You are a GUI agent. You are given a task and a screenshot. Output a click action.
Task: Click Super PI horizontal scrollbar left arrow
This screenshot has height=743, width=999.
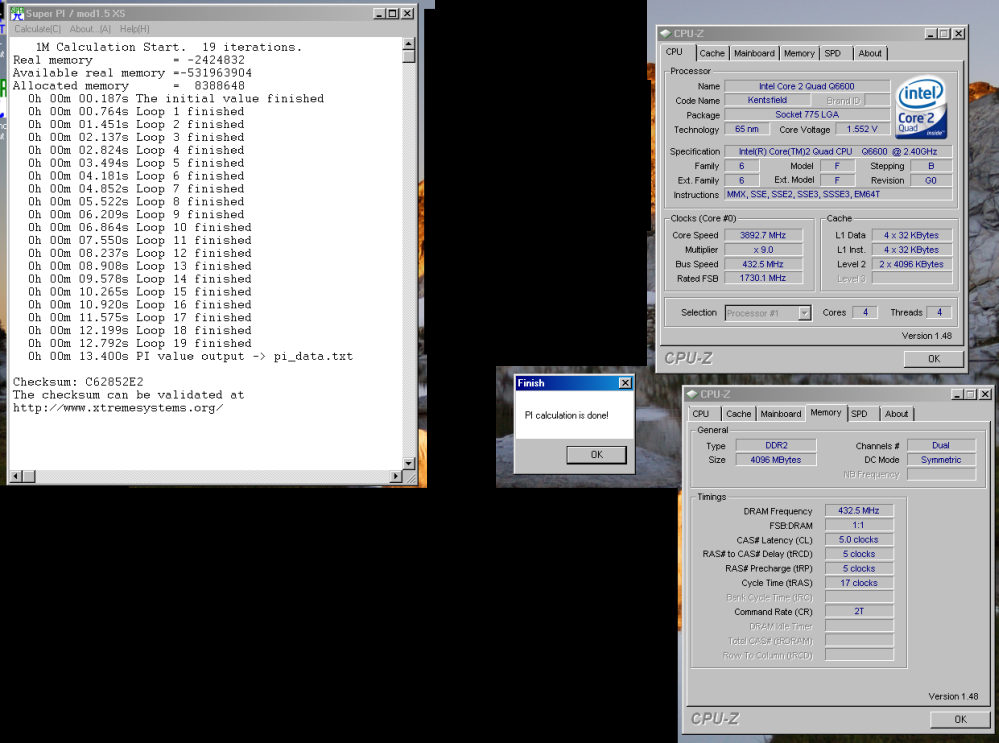point(16,476)
